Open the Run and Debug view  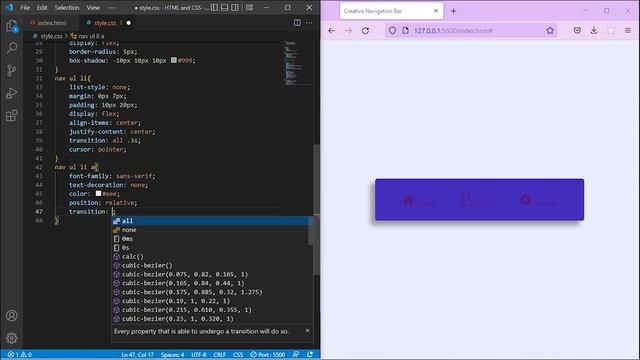pyautogui.click(x=12, y=93)
